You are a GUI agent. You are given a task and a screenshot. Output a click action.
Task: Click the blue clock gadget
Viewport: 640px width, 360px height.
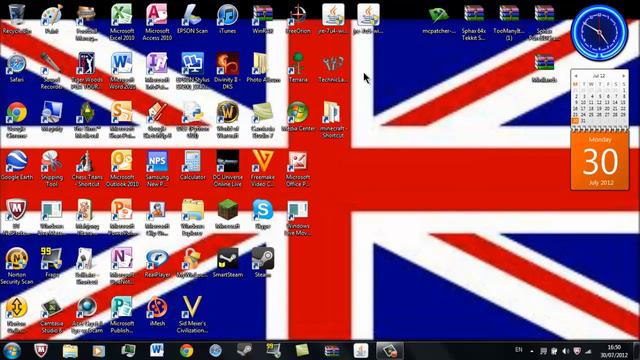tap(599, 33)
